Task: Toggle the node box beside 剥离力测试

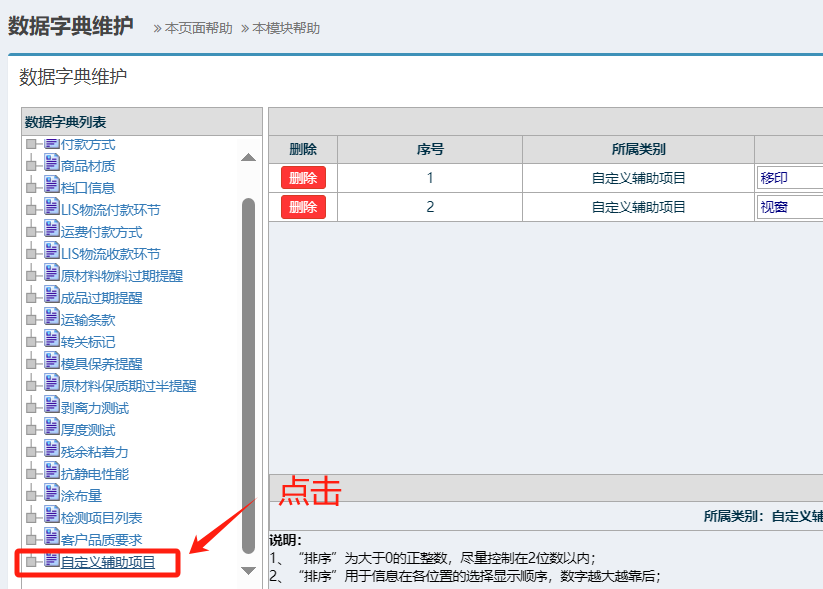Action: point(31,408)
